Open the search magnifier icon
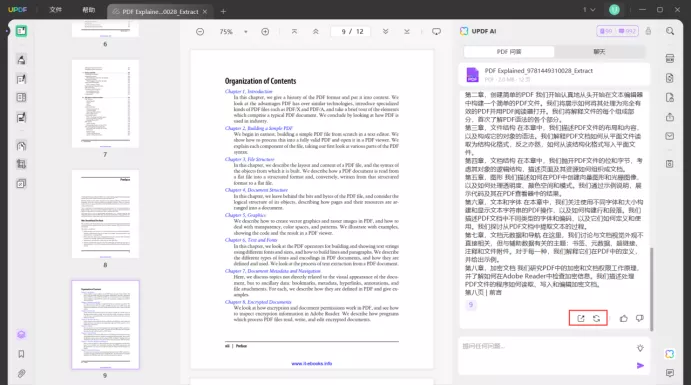Image resolution: width=691 pixels, height=386 pixels. [670, 31]
